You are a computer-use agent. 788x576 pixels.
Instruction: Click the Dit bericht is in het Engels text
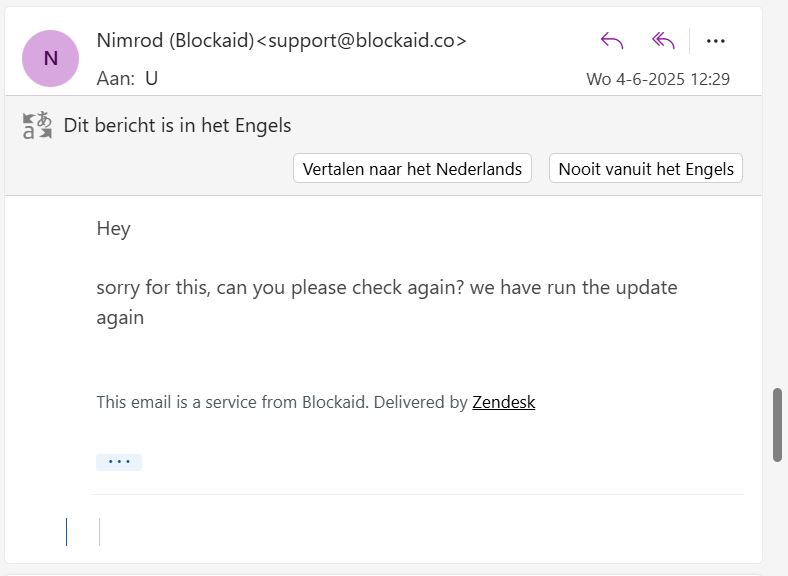pos(177,125)
